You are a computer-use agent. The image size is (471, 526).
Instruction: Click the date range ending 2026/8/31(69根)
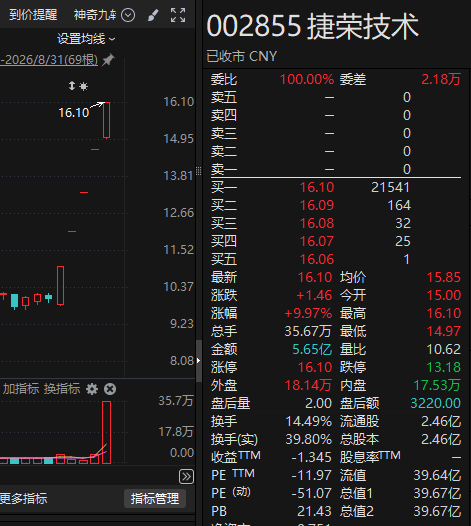pyautogui.click(x=49, y=60)
